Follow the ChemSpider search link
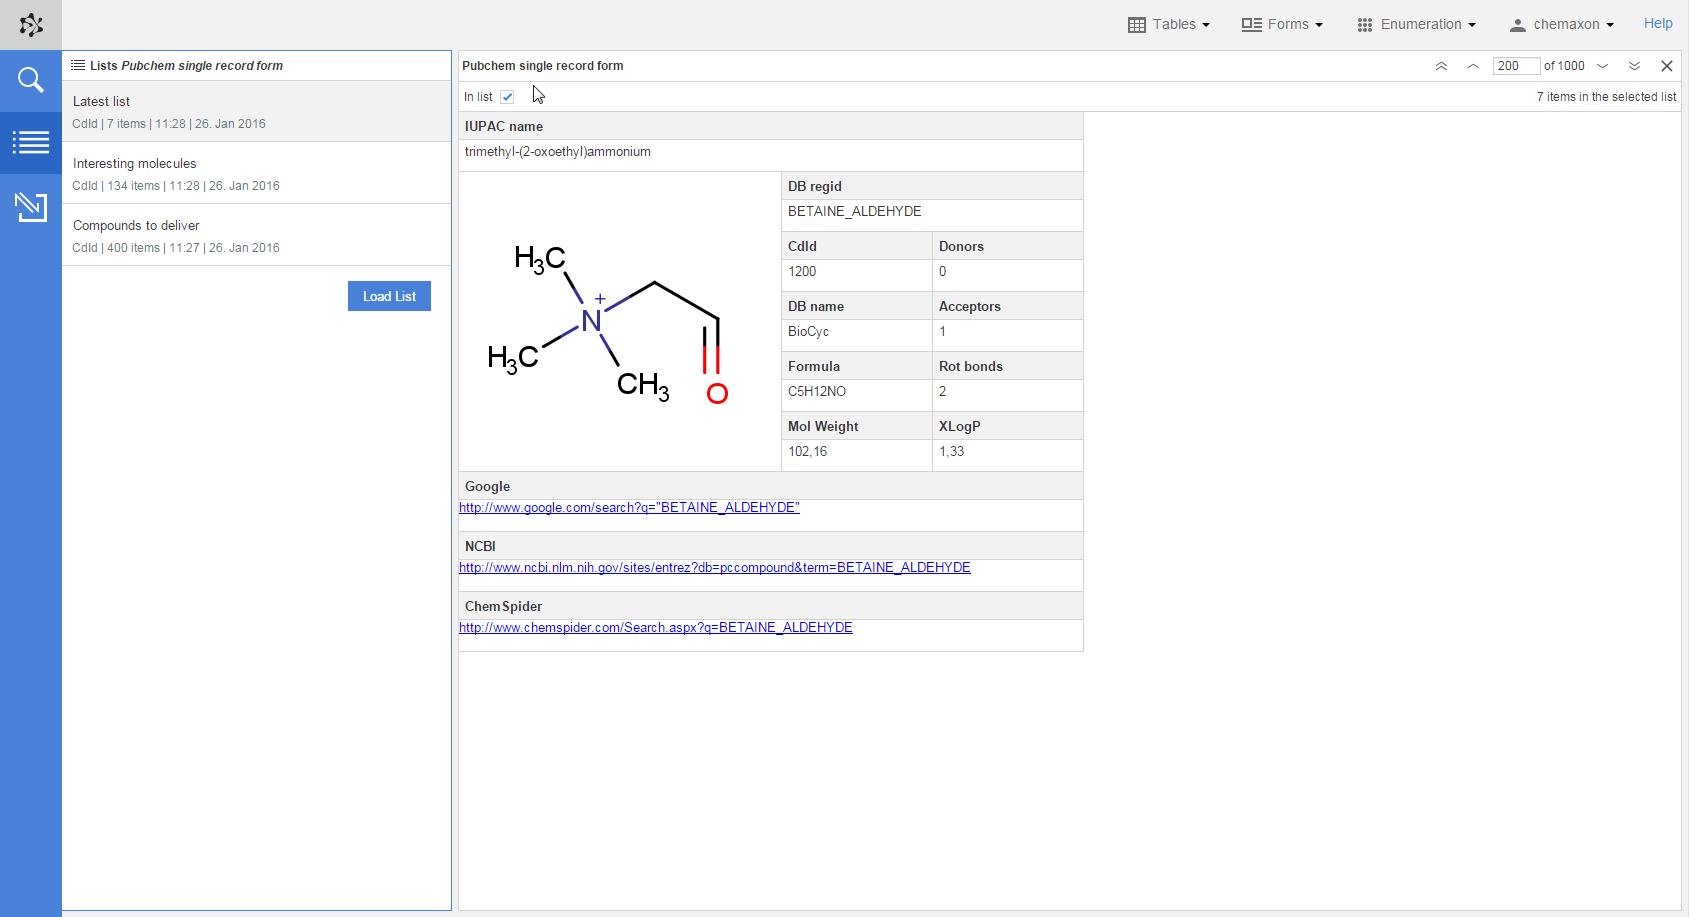 tap(655, 628)
